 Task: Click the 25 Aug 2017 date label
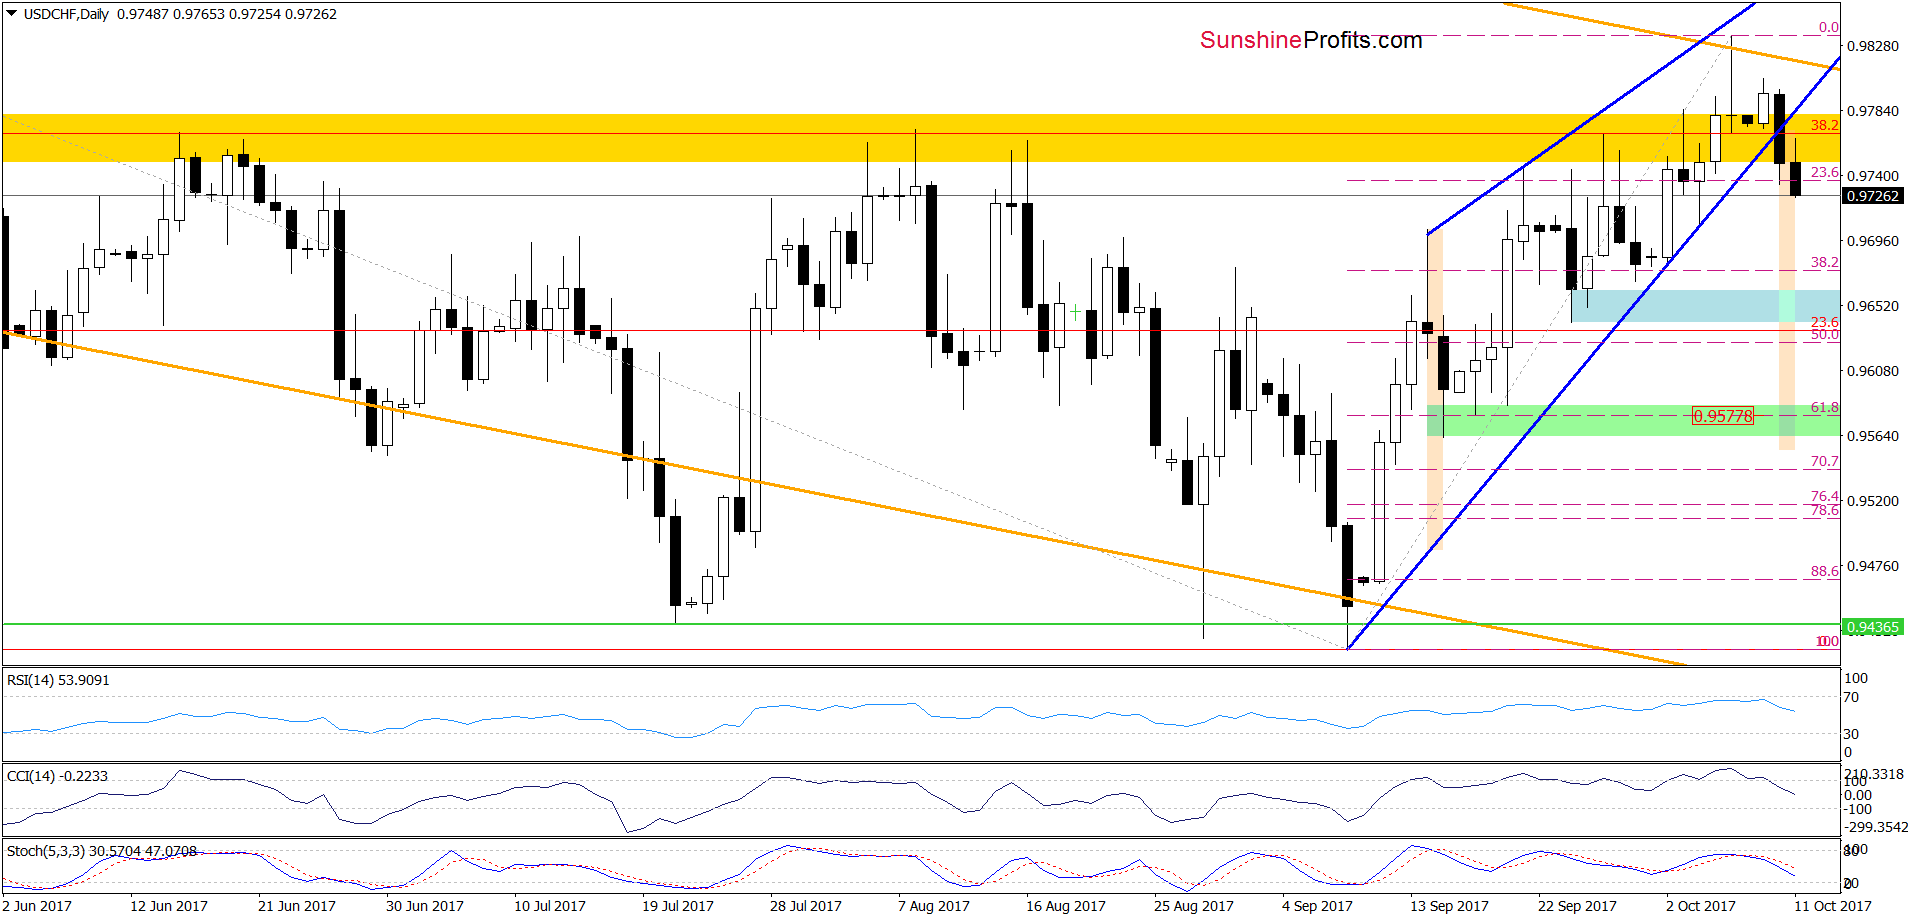pyautogui.click(x=1194, y=906)
